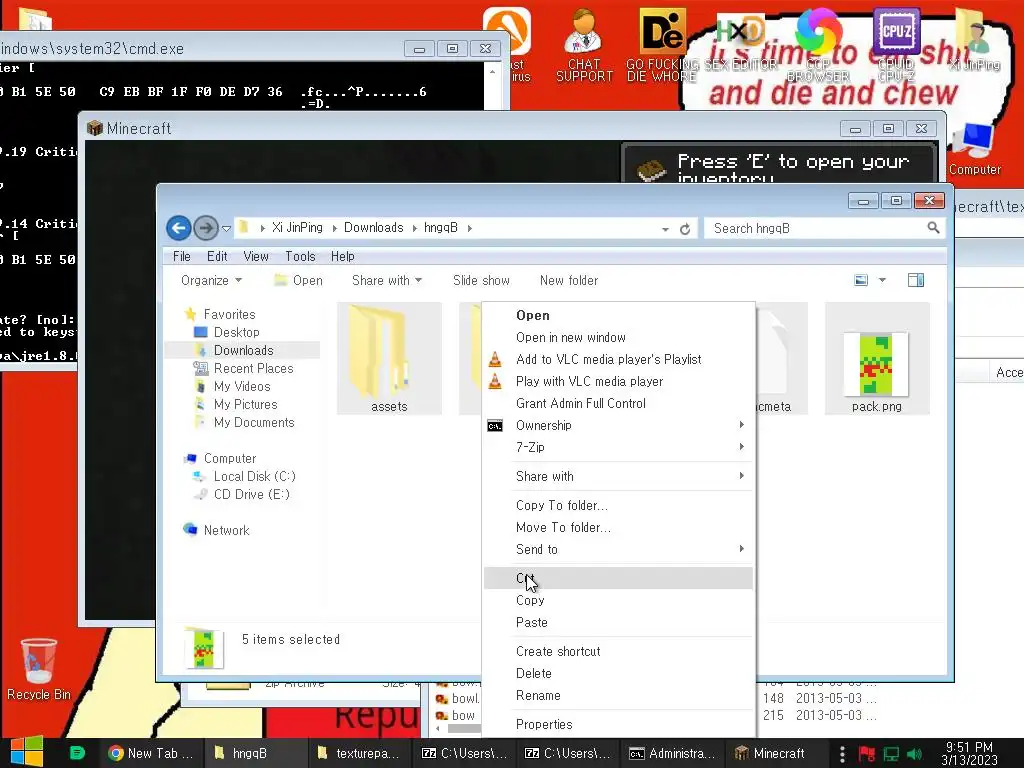Select Recent Places in the navigation pane
1024x768 pixels.
click(x=253, y=368)
